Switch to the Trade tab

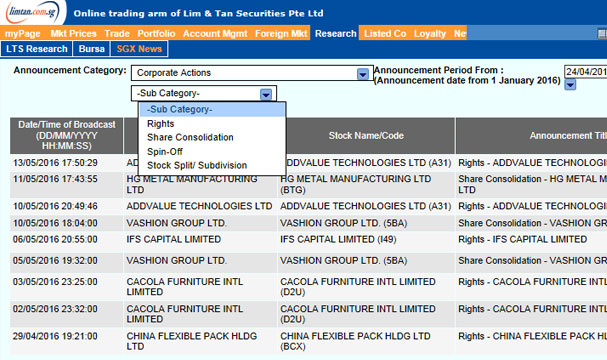[x=117, y=34]
